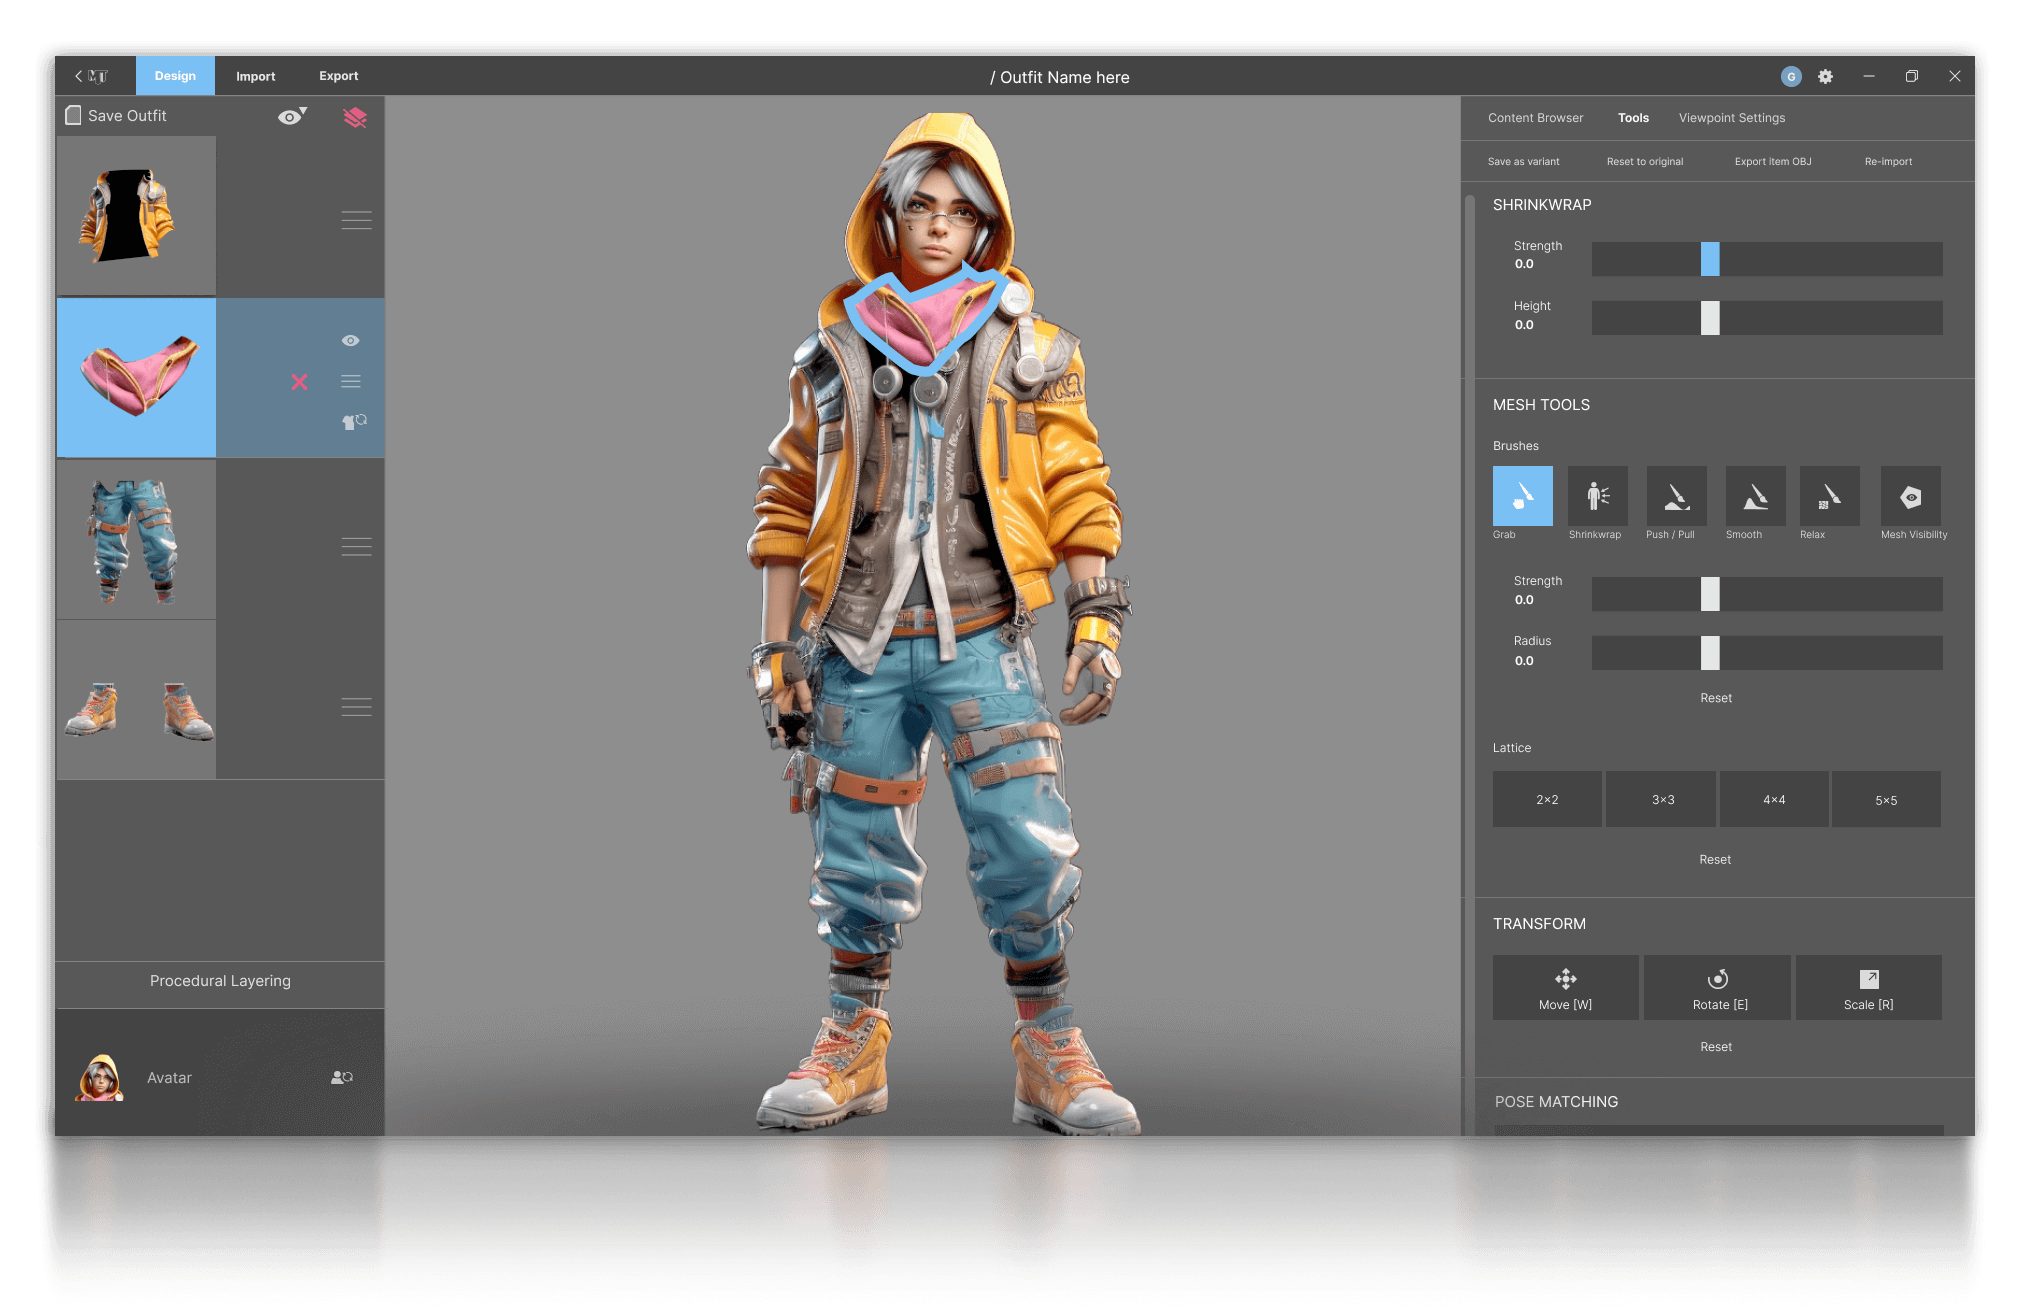Switch to the Import tab

255,75
